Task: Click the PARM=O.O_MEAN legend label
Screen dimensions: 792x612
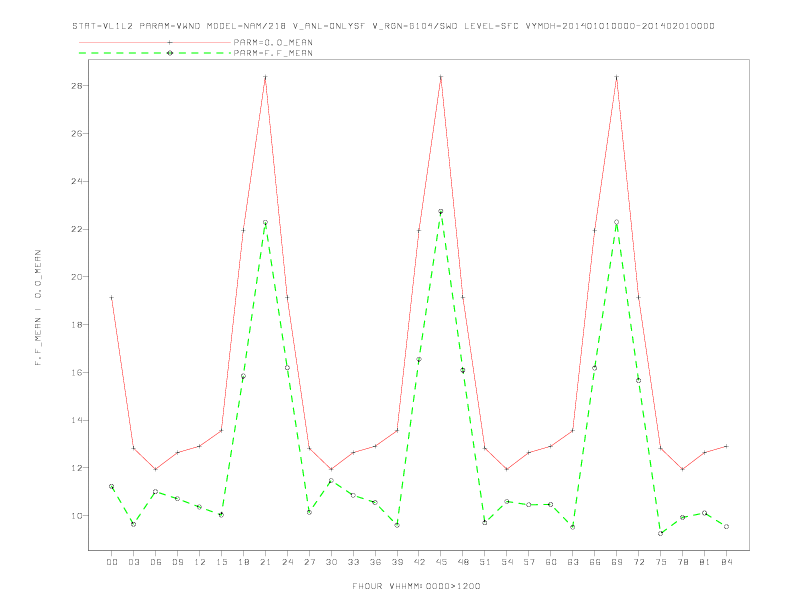Action: (273, 42)
